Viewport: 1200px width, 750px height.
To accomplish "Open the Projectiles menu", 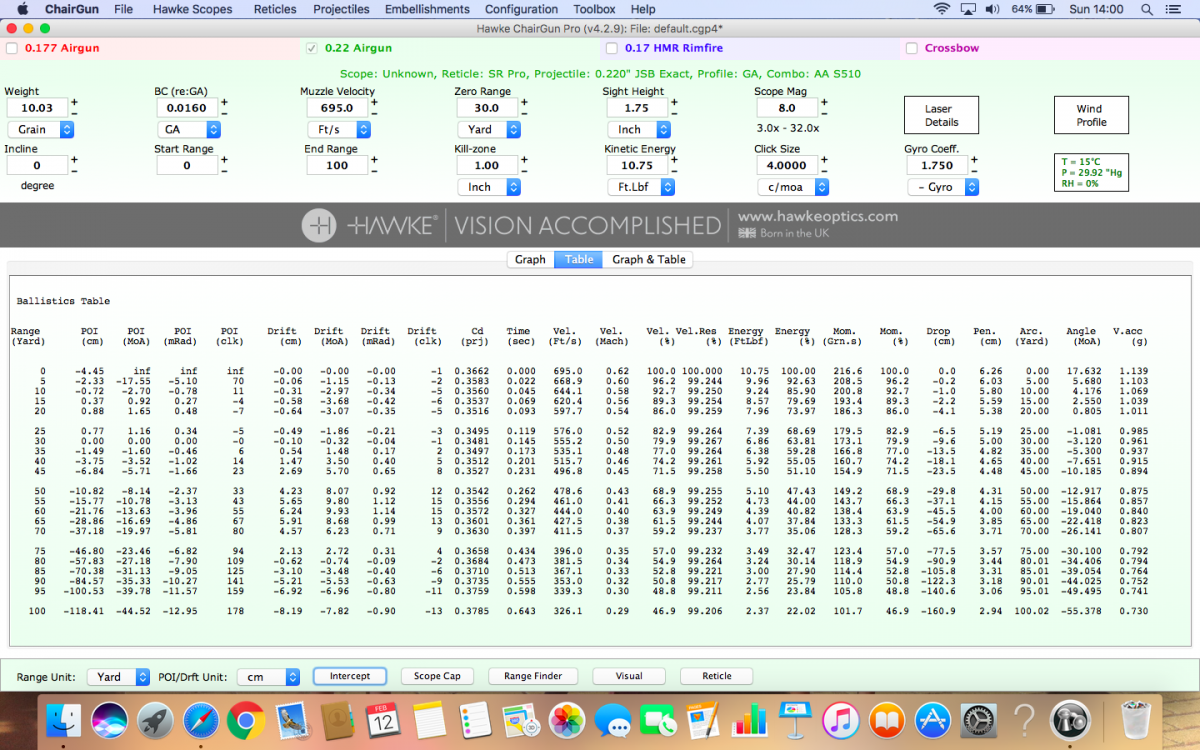I will (341, 9).
